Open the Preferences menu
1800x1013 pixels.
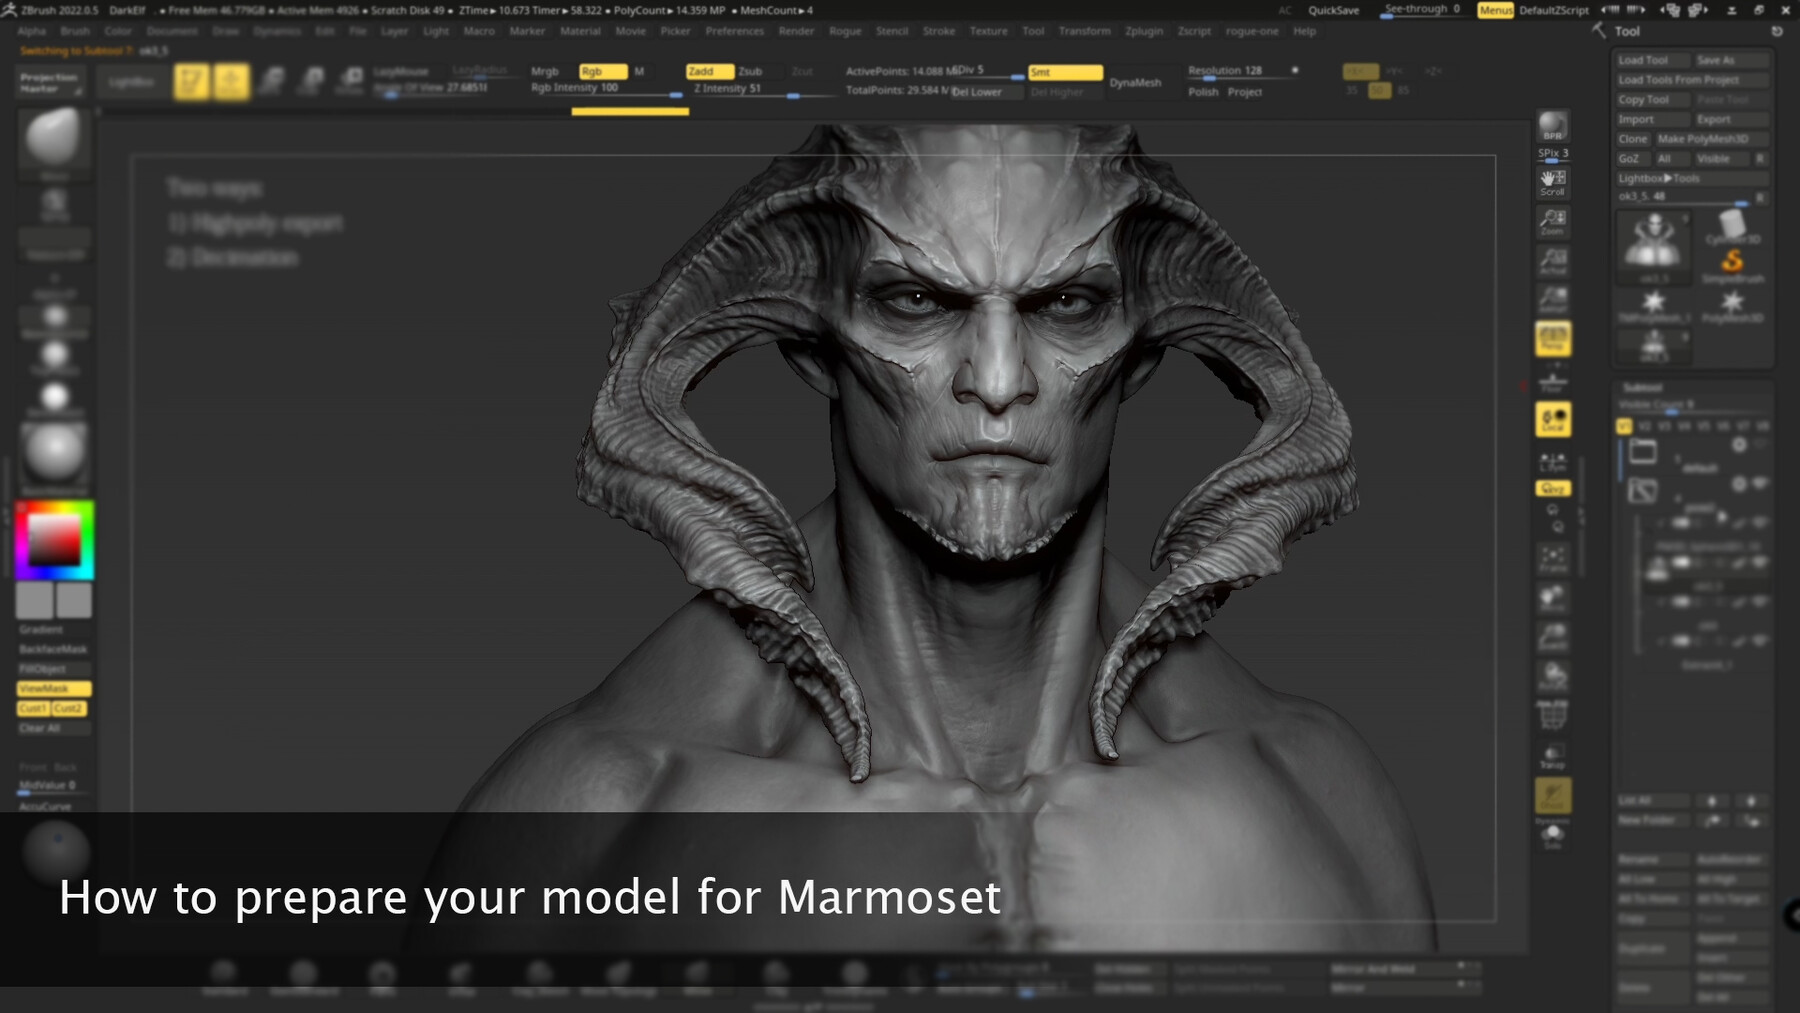pyautogui.click(x=736, y=31)
